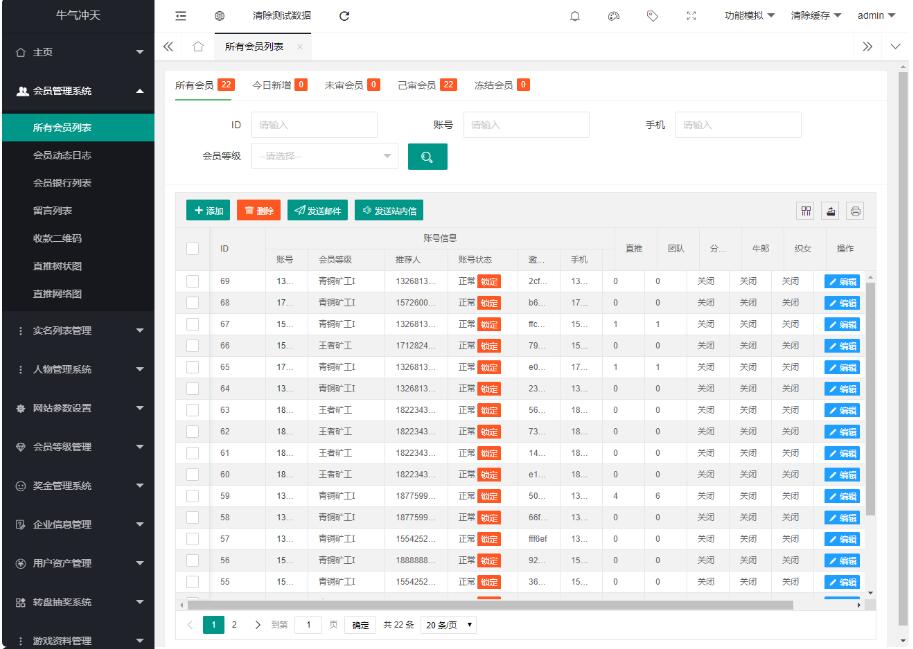Click the table export icon
The width and height of the screenshot is (913, 649).
[x=831, y=209]
